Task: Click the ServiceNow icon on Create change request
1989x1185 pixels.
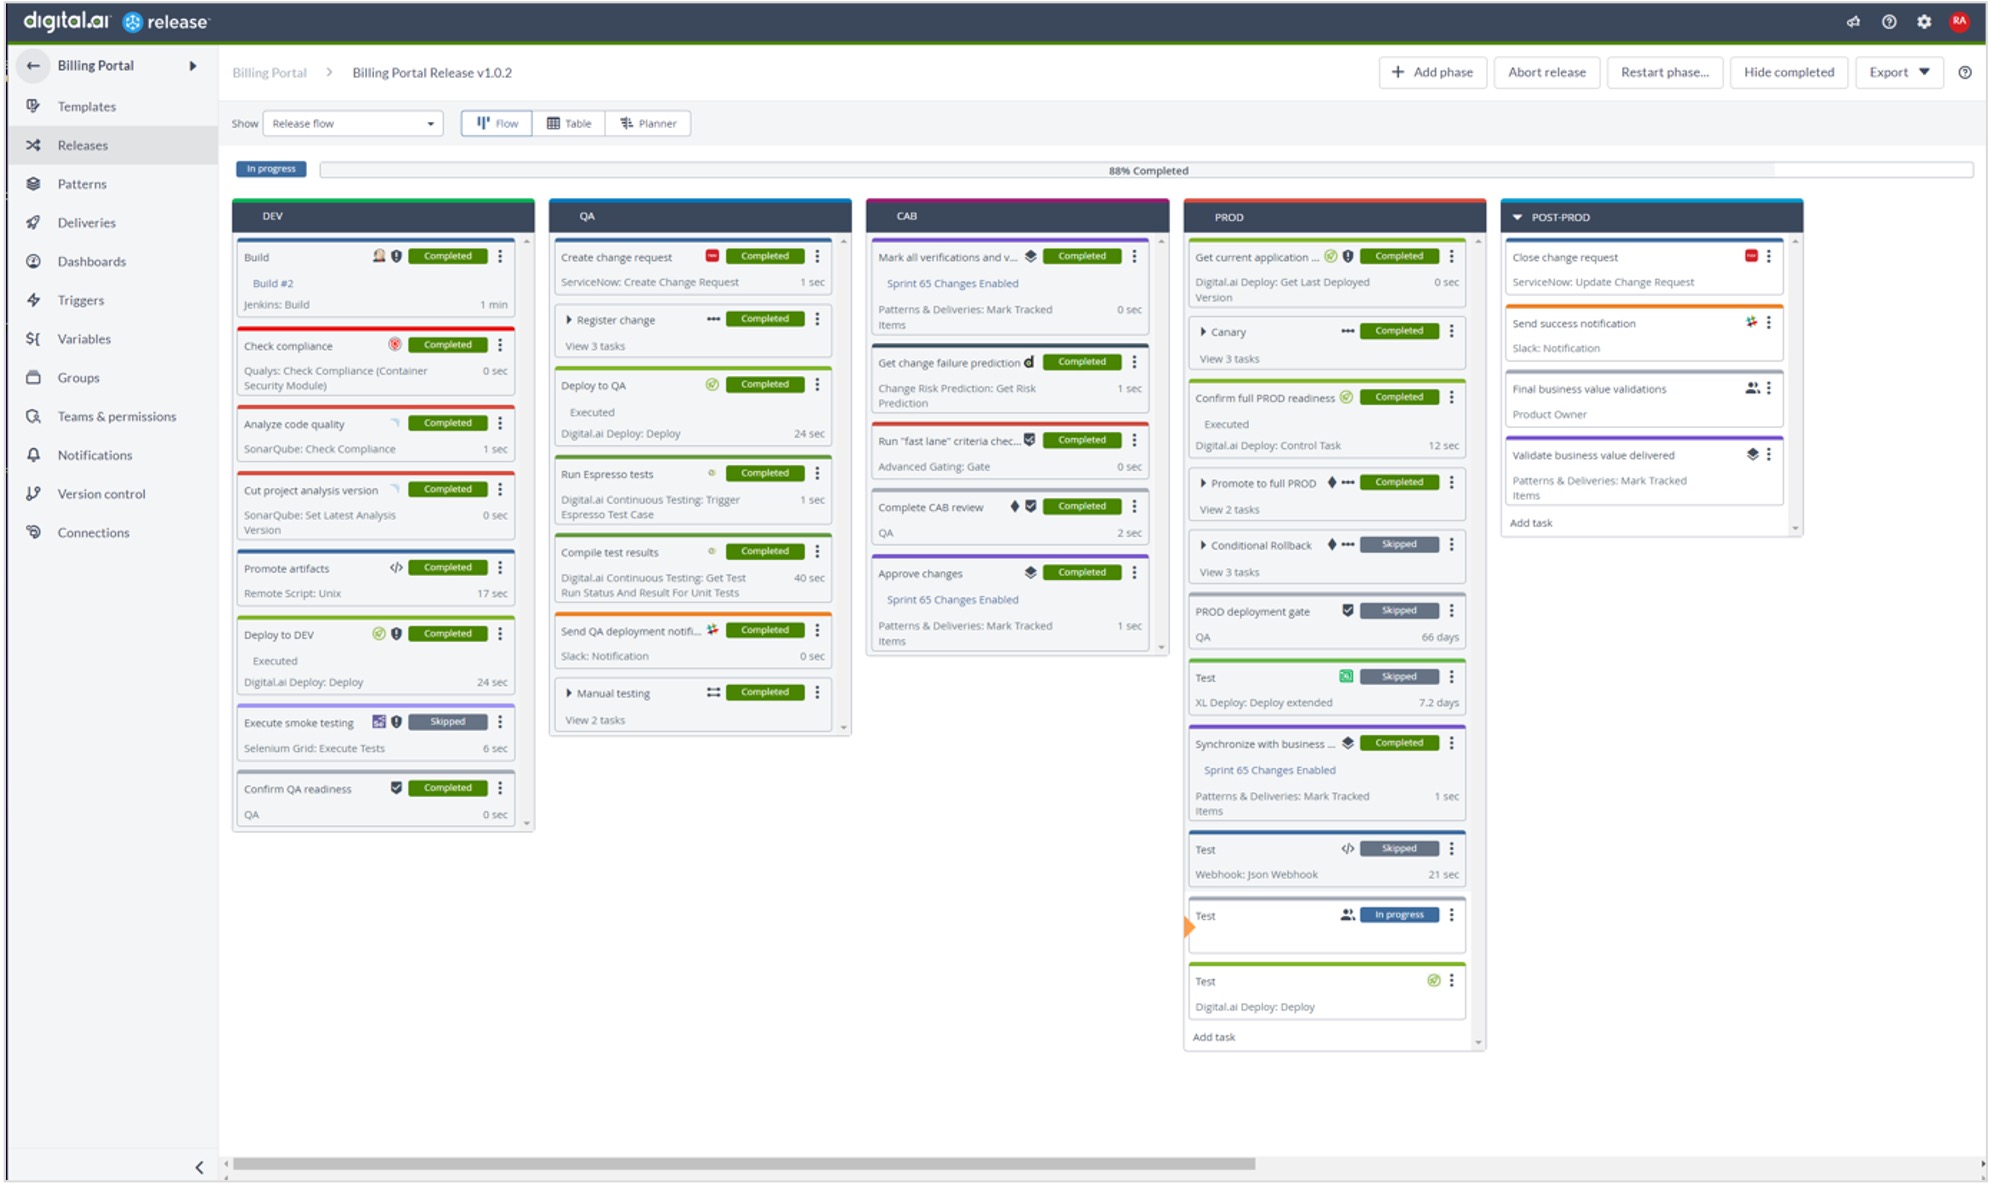Action: point(712,256)
